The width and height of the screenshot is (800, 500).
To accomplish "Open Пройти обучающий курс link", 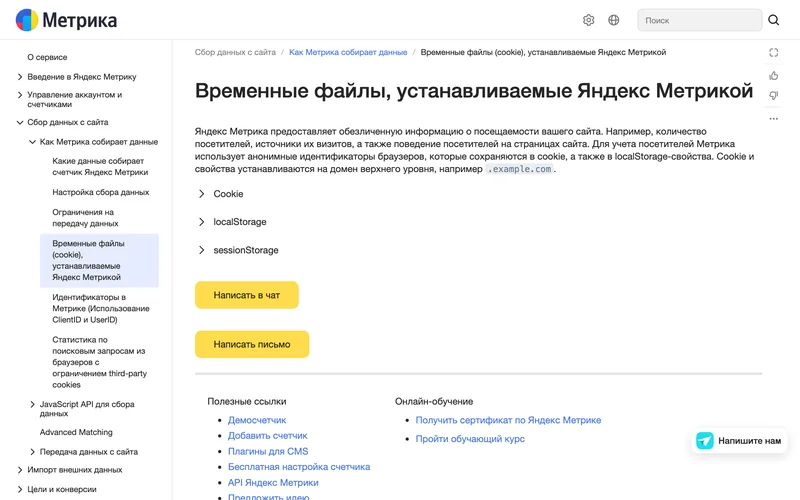I will (470, 439).
